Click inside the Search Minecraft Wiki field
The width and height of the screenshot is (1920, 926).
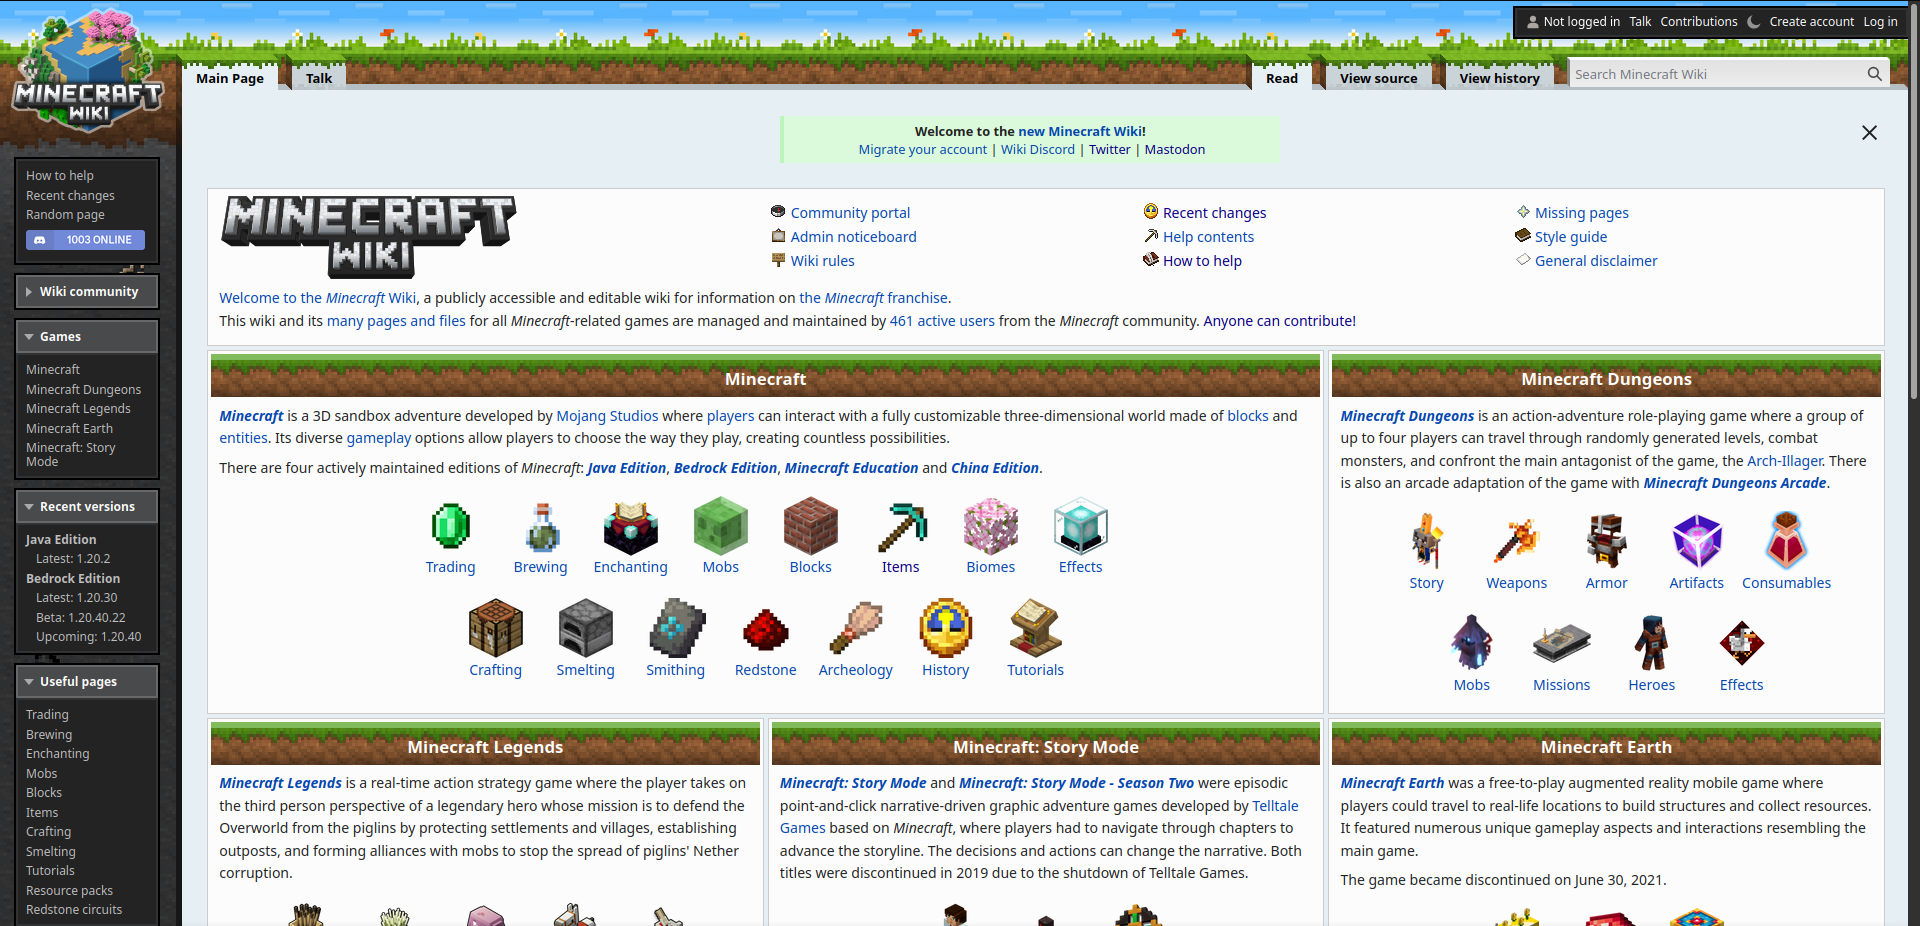1716,74
